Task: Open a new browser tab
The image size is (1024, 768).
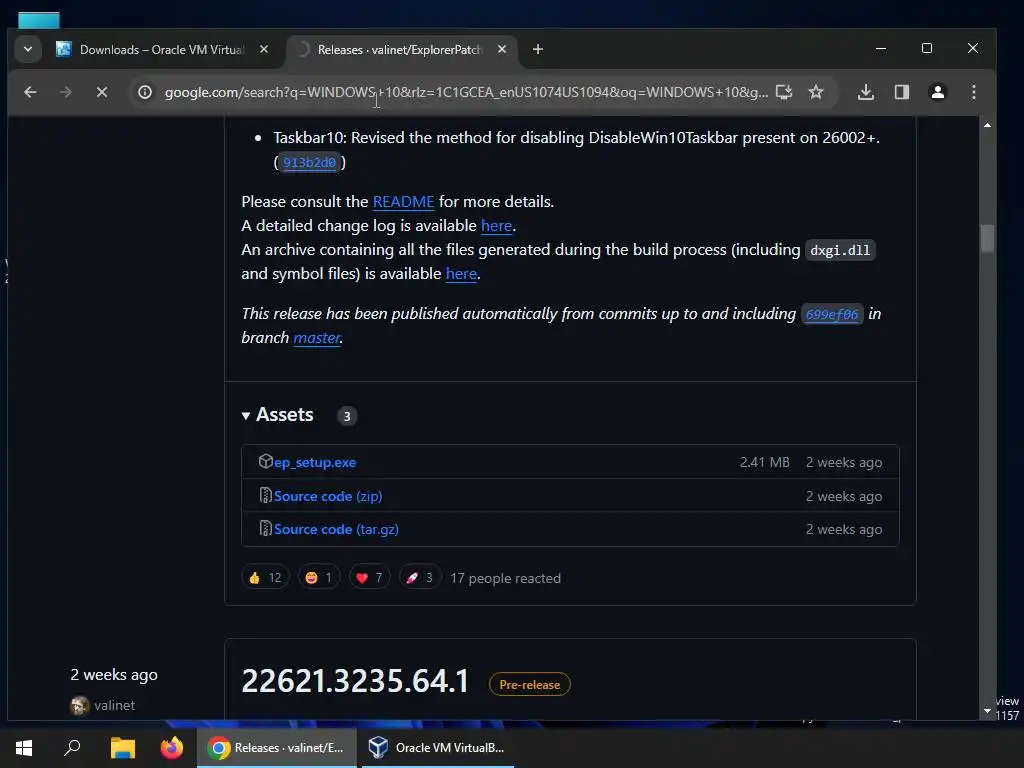Action: click(537, 49)
